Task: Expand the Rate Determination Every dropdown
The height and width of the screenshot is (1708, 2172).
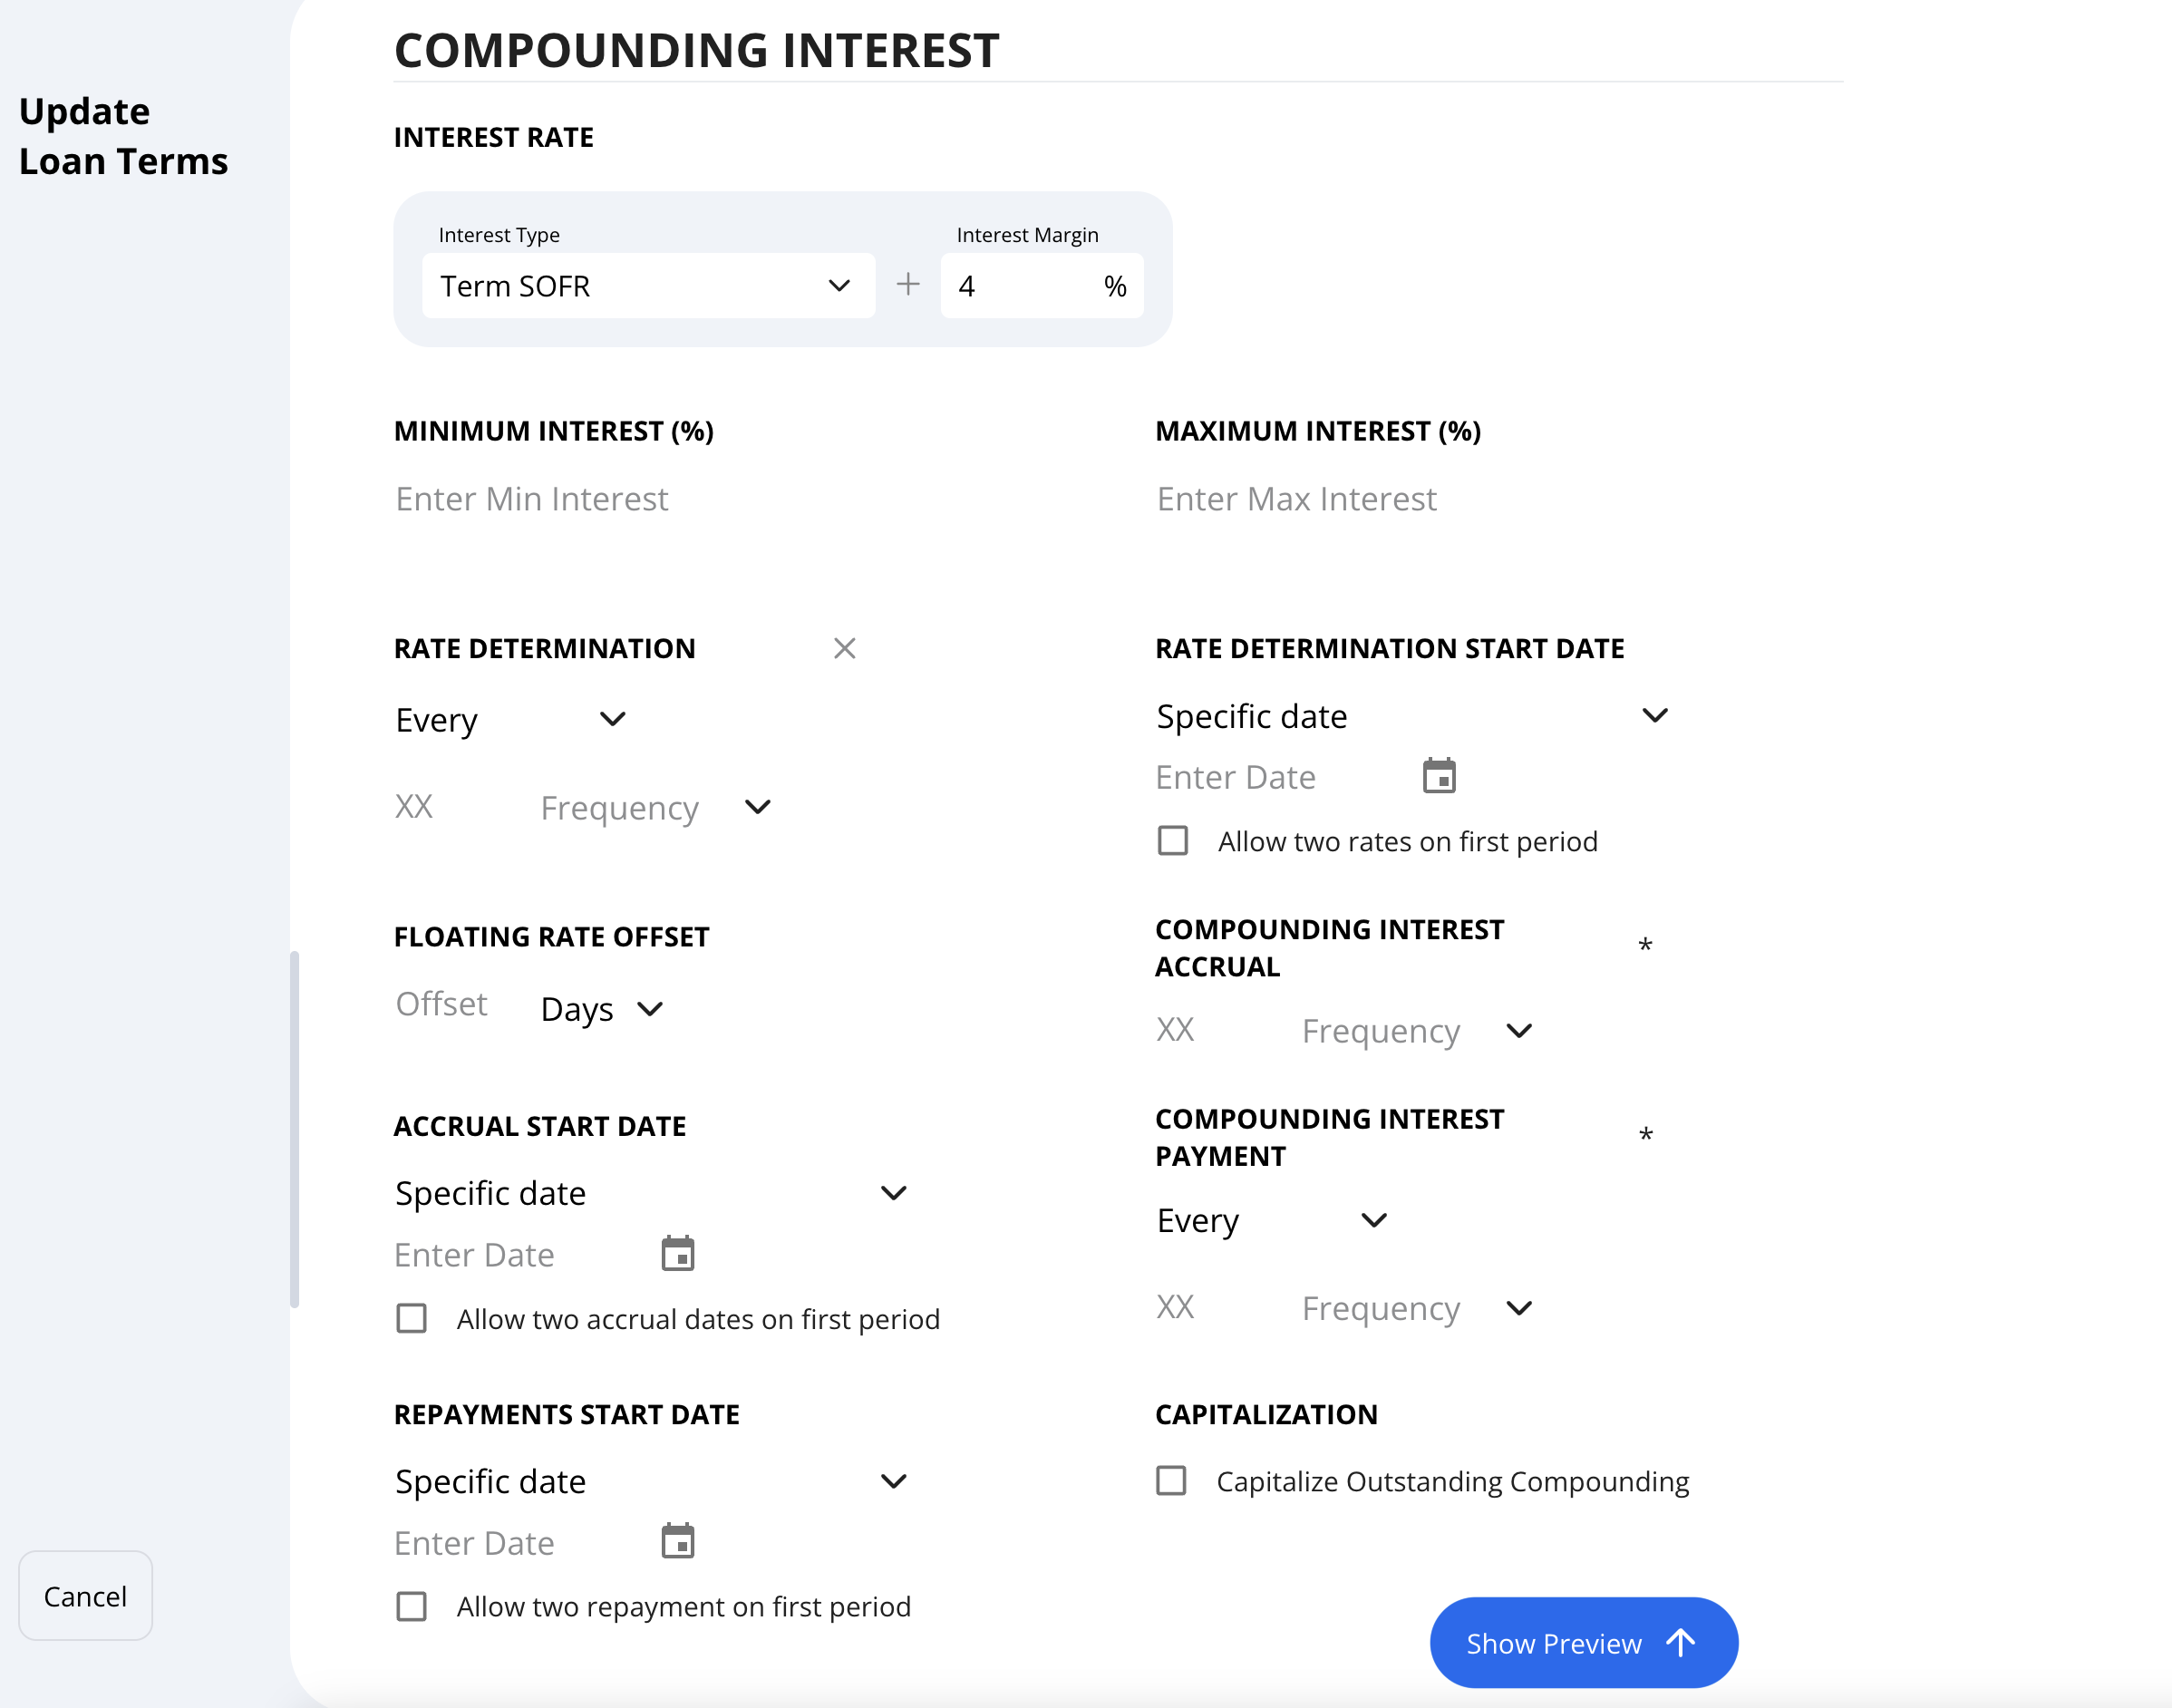Action: (511, 720)
